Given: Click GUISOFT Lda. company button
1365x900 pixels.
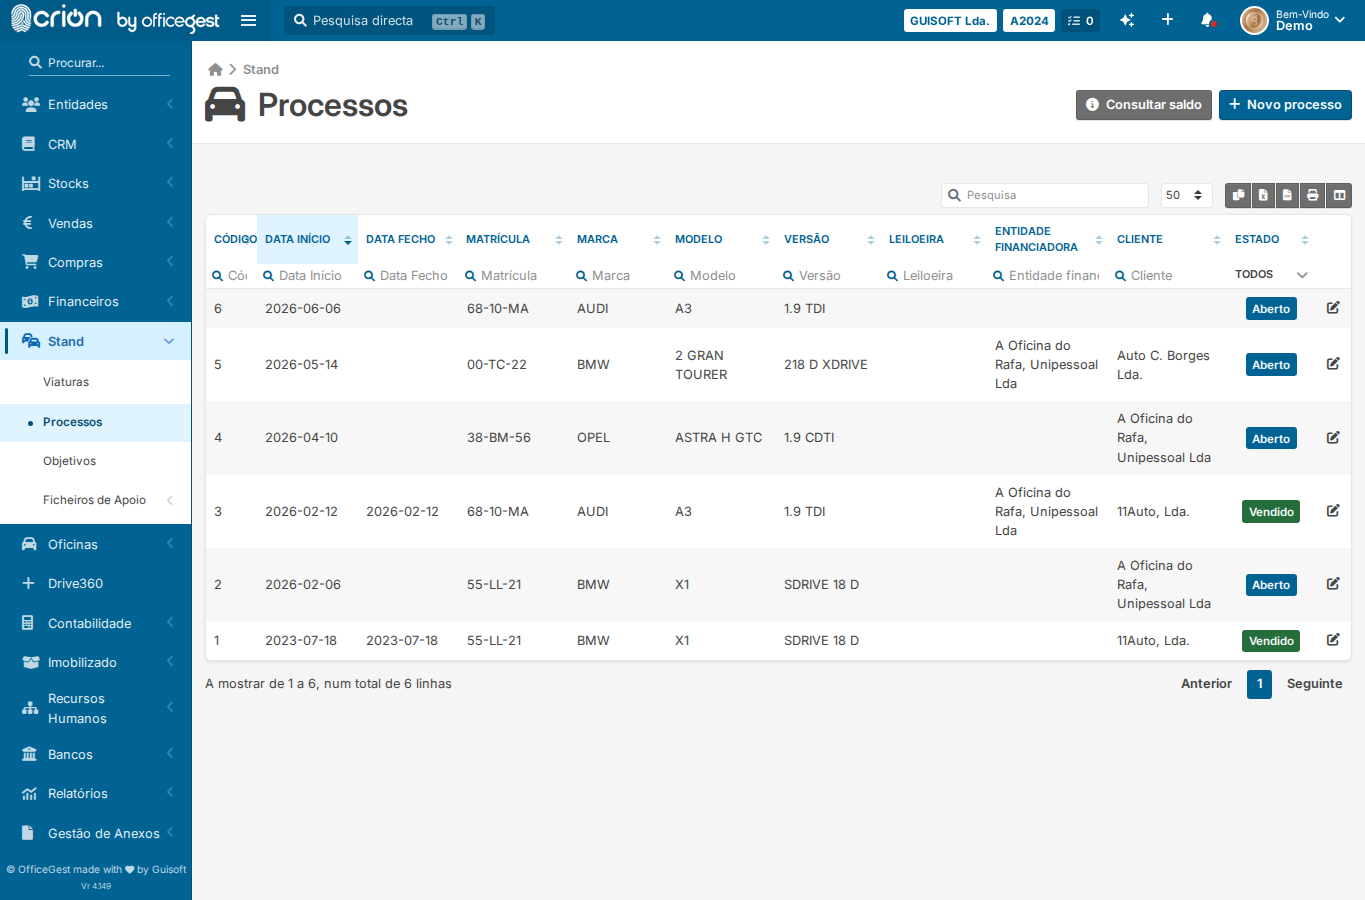Looking at the screenshot, I should [x=949, y=20].
